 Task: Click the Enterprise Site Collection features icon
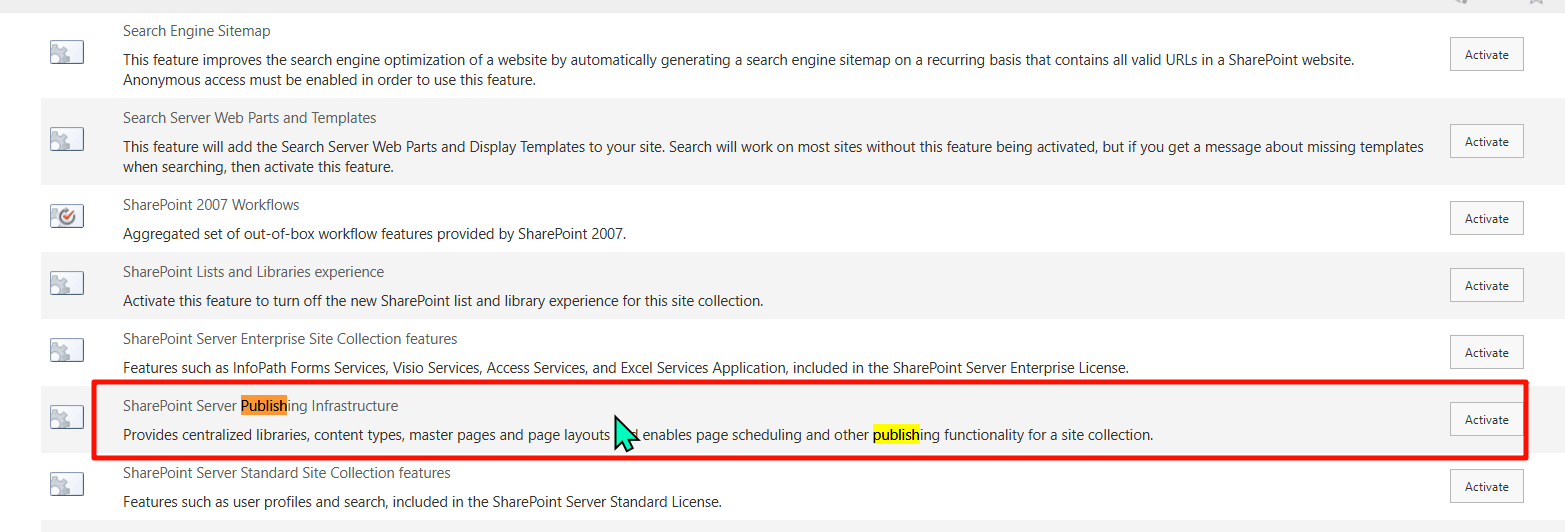click(x=67, y=350)
